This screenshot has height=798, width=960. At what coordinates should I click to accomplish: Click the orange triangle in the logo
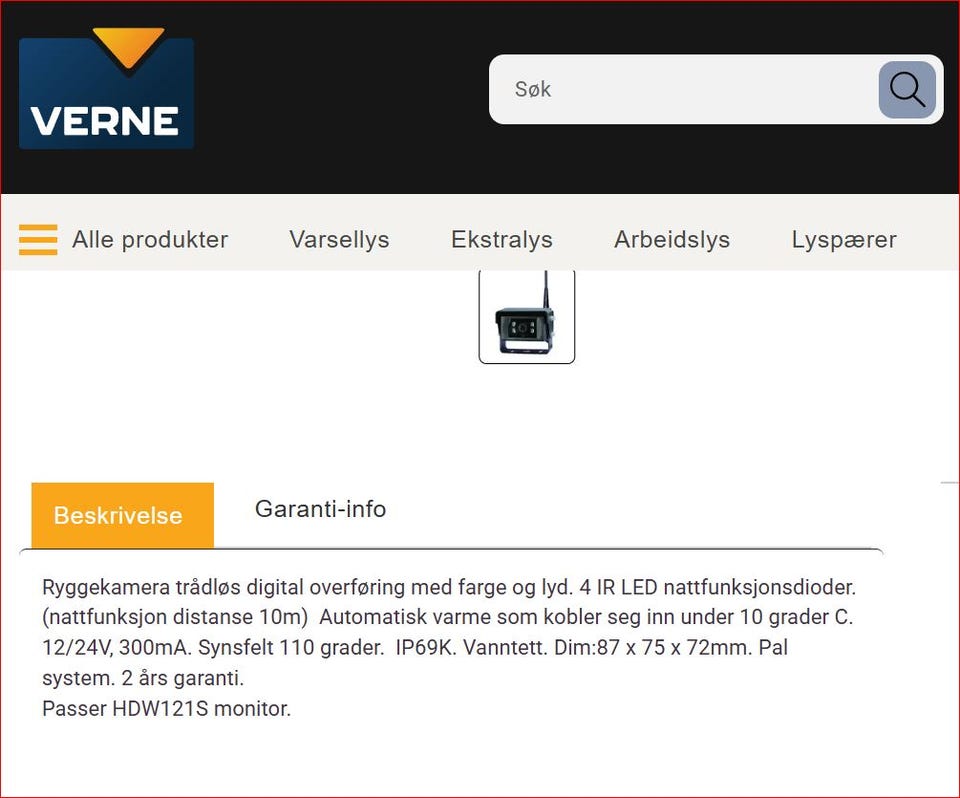[128, 45]
